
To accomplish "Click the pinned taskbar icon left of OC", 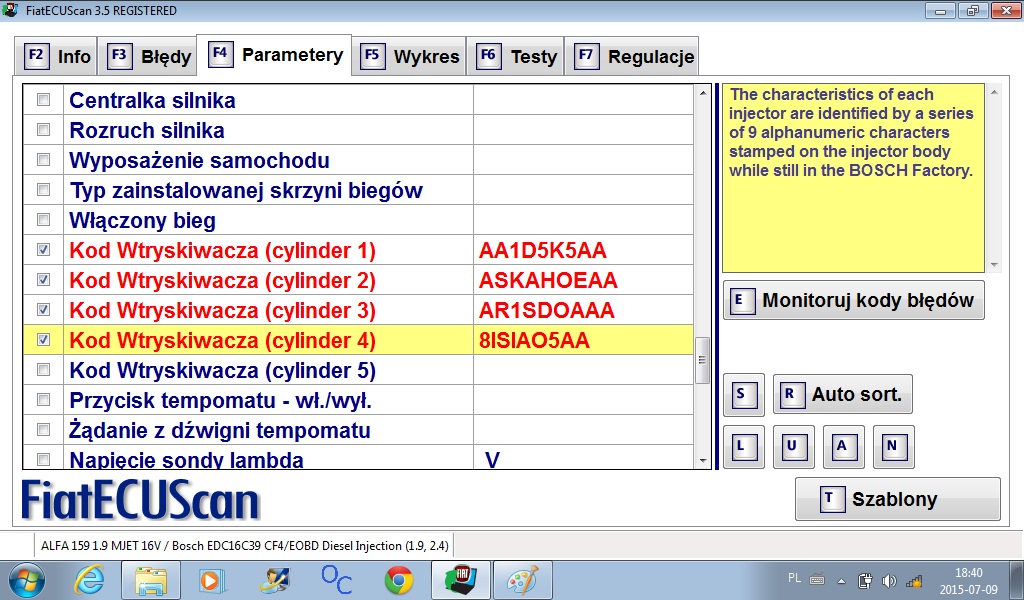I will tap(274, 580).
